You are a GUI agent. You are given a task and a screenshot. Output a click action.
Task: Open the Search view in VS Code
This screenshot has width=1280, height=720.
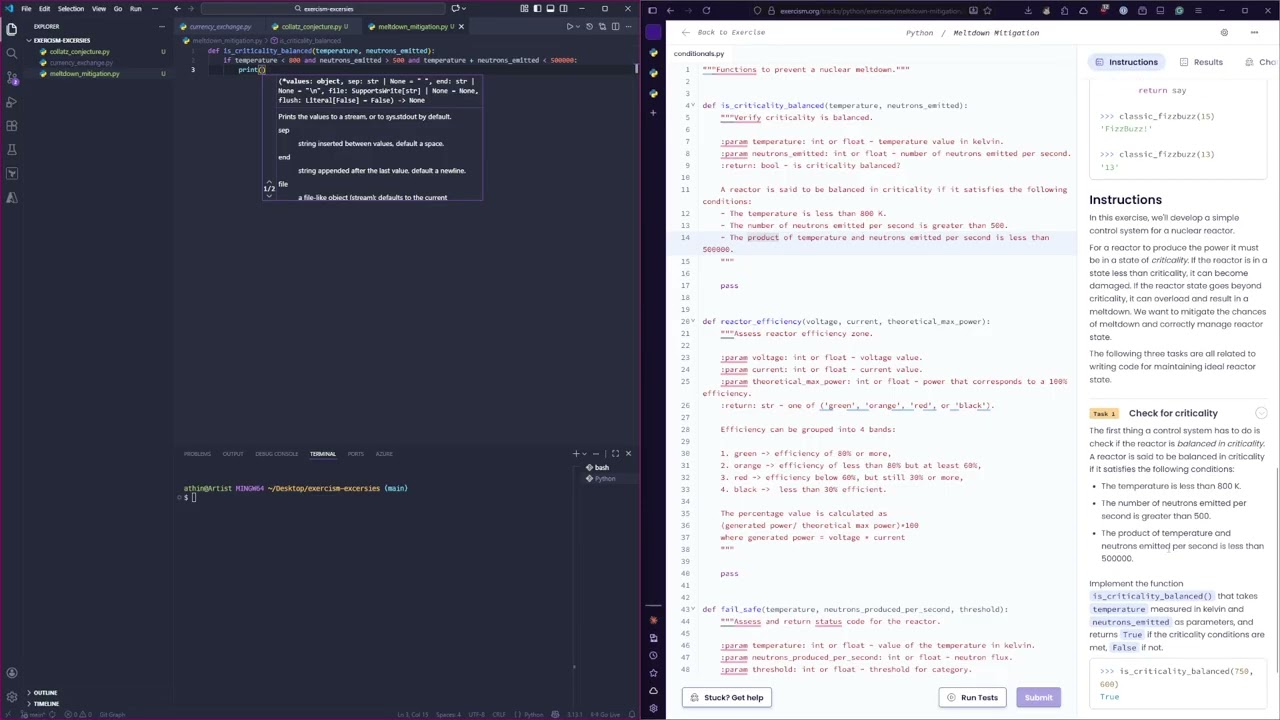(x=12, y=53)
